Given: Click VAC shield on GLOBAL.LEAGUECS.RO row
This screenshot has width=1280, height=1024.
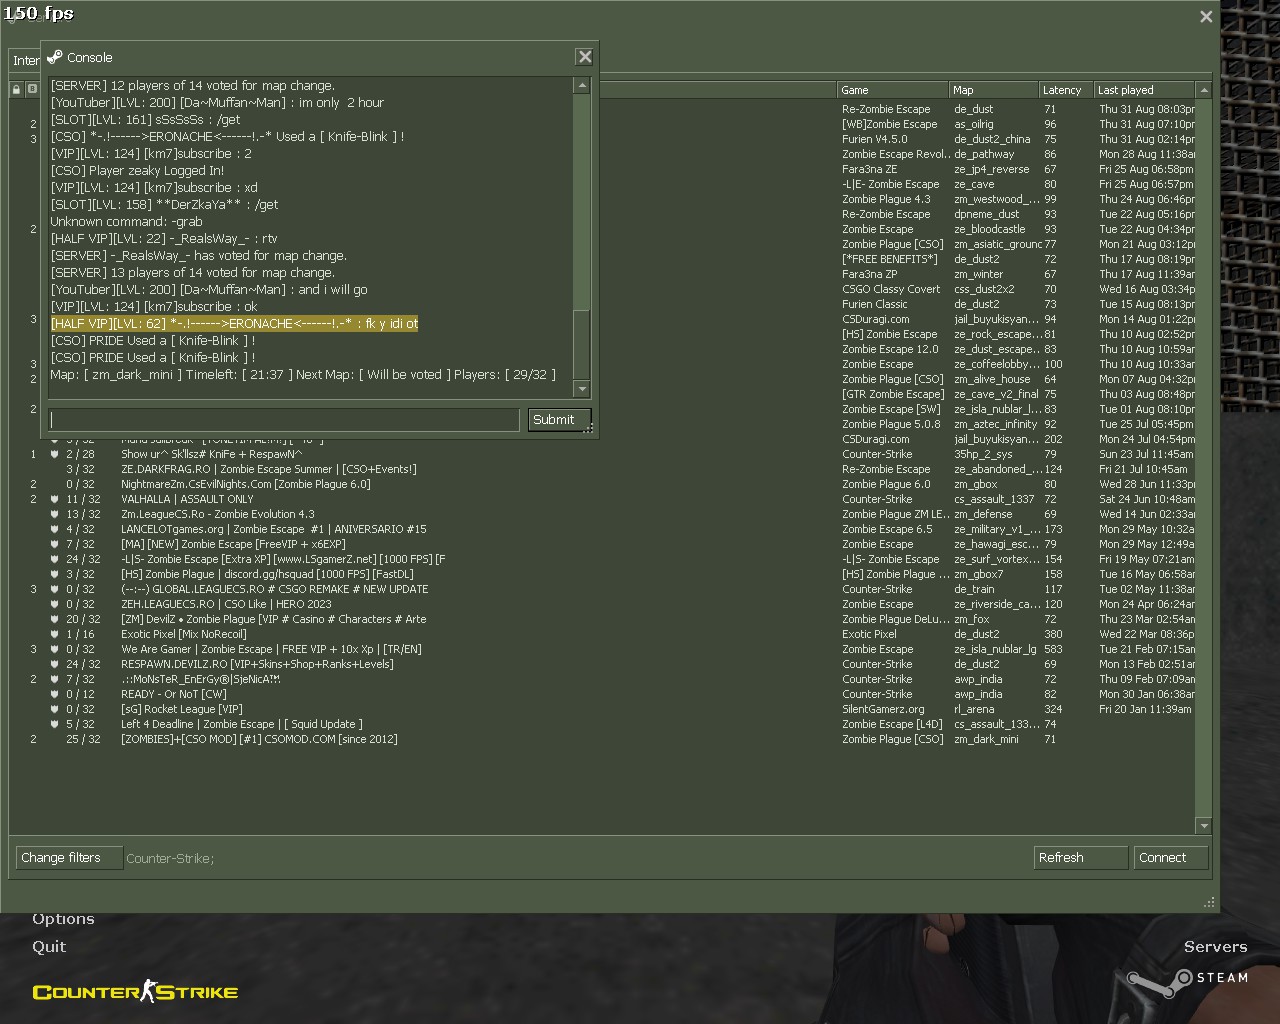Looking at the screenshot, I should click(54, 589).
